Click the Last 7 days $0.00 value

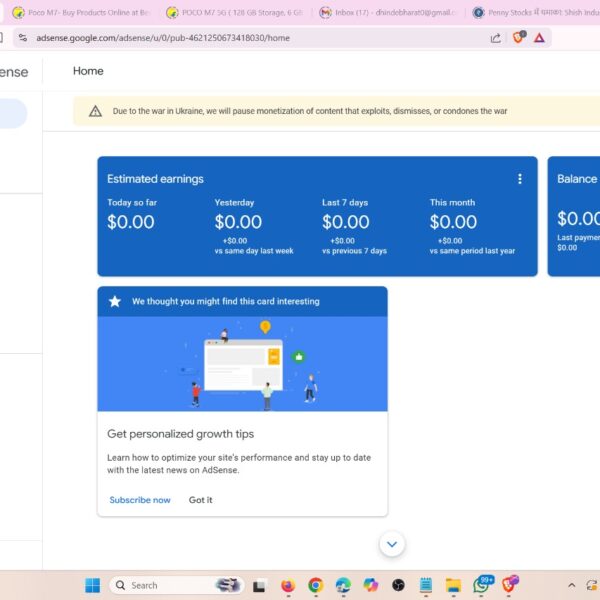pyautogui.click(x=346, y=222)
